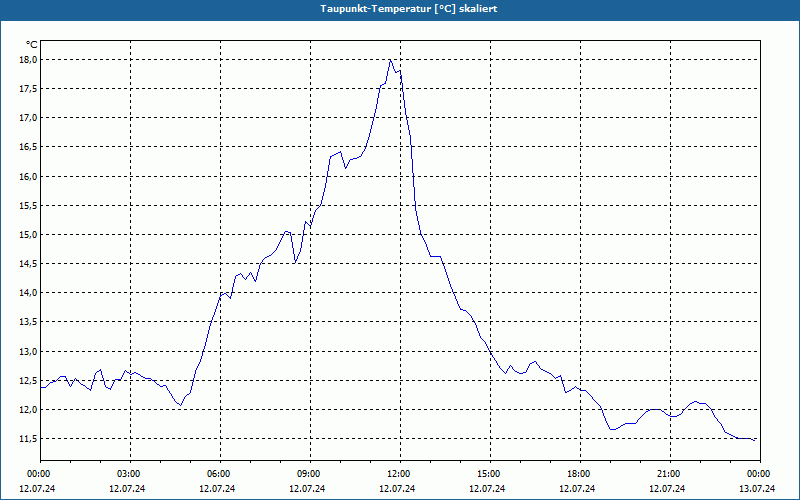Image resolution: width=800 pixels, height=500 pixels.
Task: Click the 13,0 temperature axis label
Action: pyautogui.click(x=29, y=352)
